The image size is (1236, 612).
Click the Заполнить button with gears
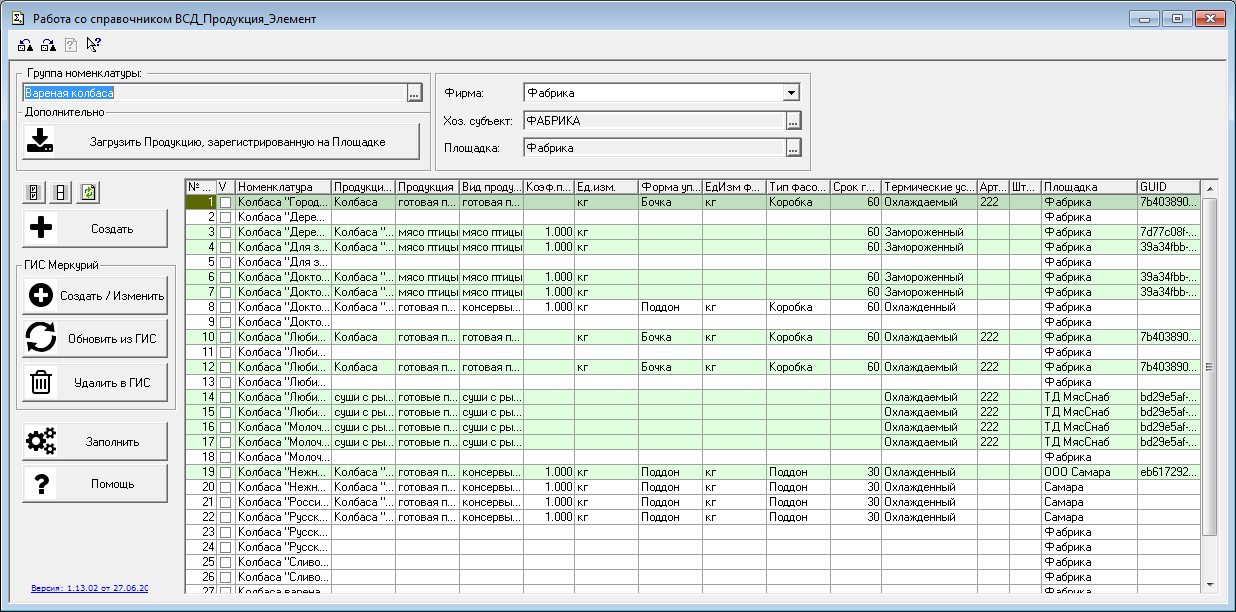(95, 441)
